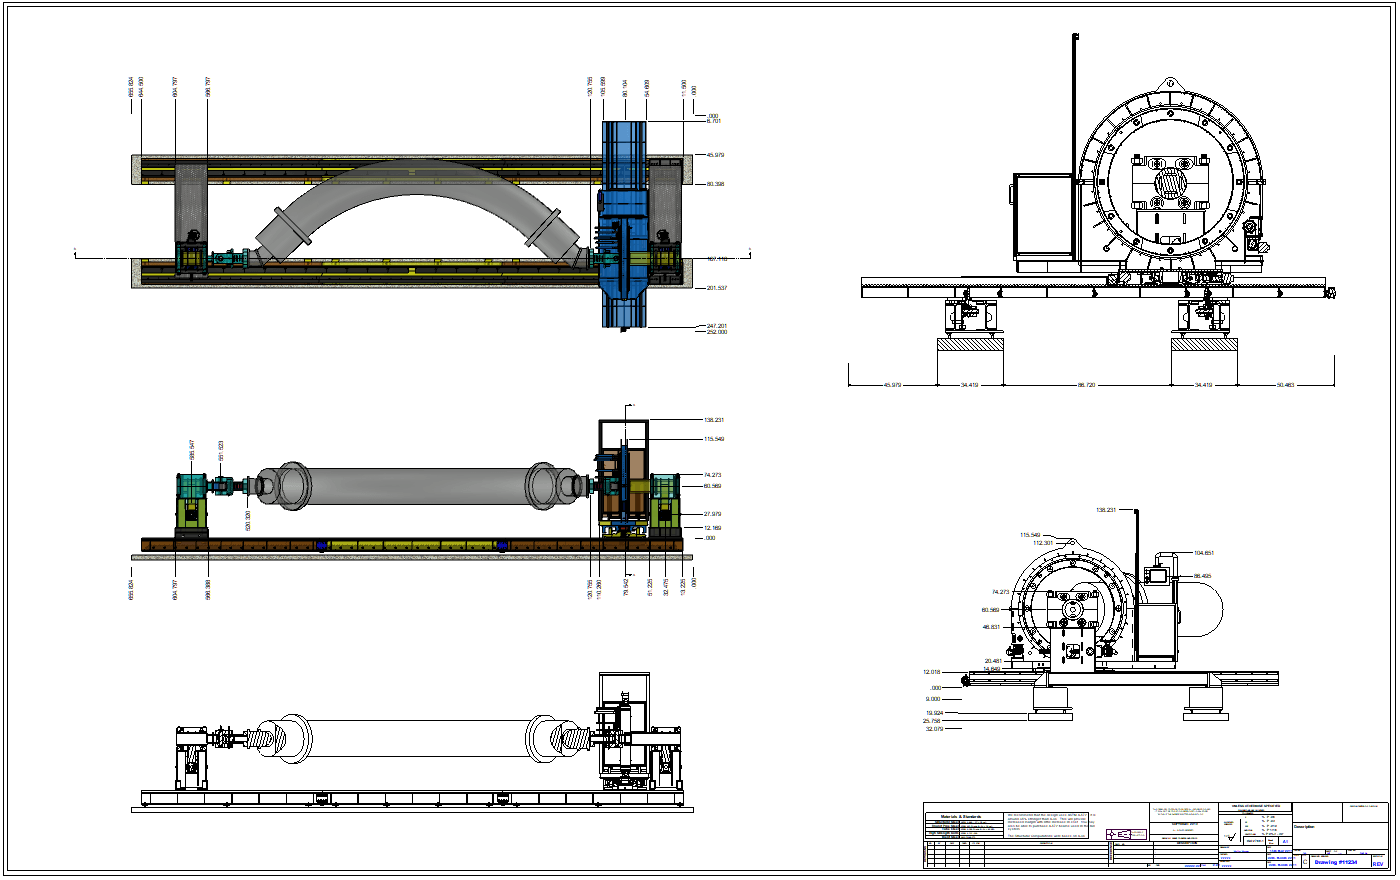Click the 104.651 dimension label
This screenshot has height=880, width=1400.
click(1203, 552)
